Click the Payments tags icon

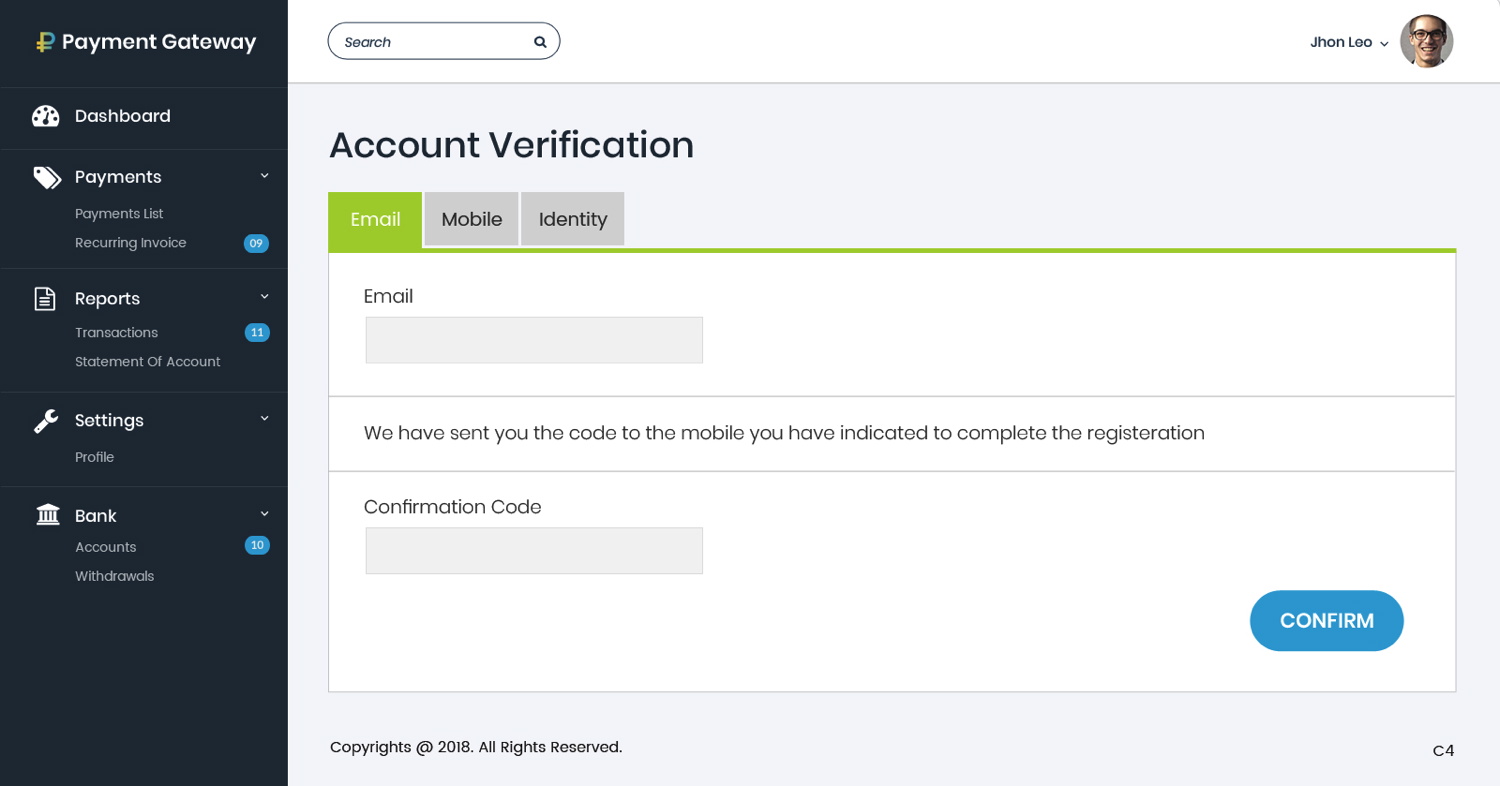47,177
